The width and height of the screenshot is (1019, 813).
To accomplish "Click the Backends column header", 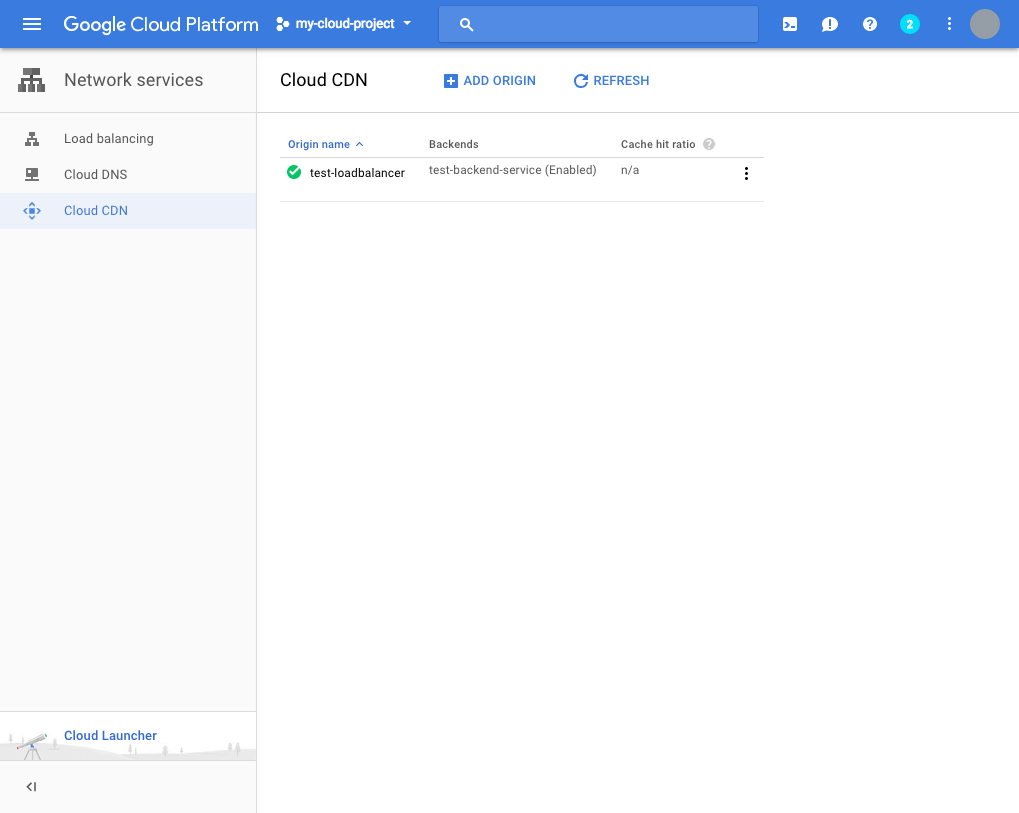I will 454,144.
